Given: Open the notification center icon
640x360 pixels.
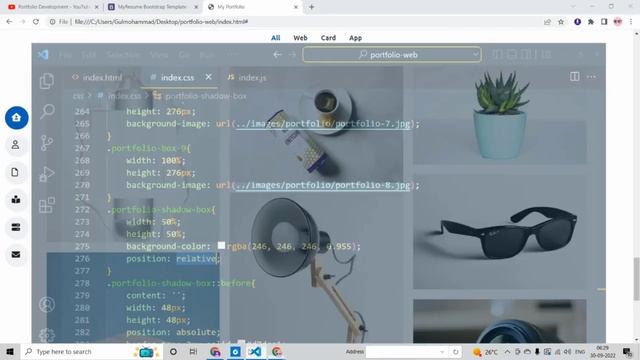Looking at the screenshot, I should [627, 351].
